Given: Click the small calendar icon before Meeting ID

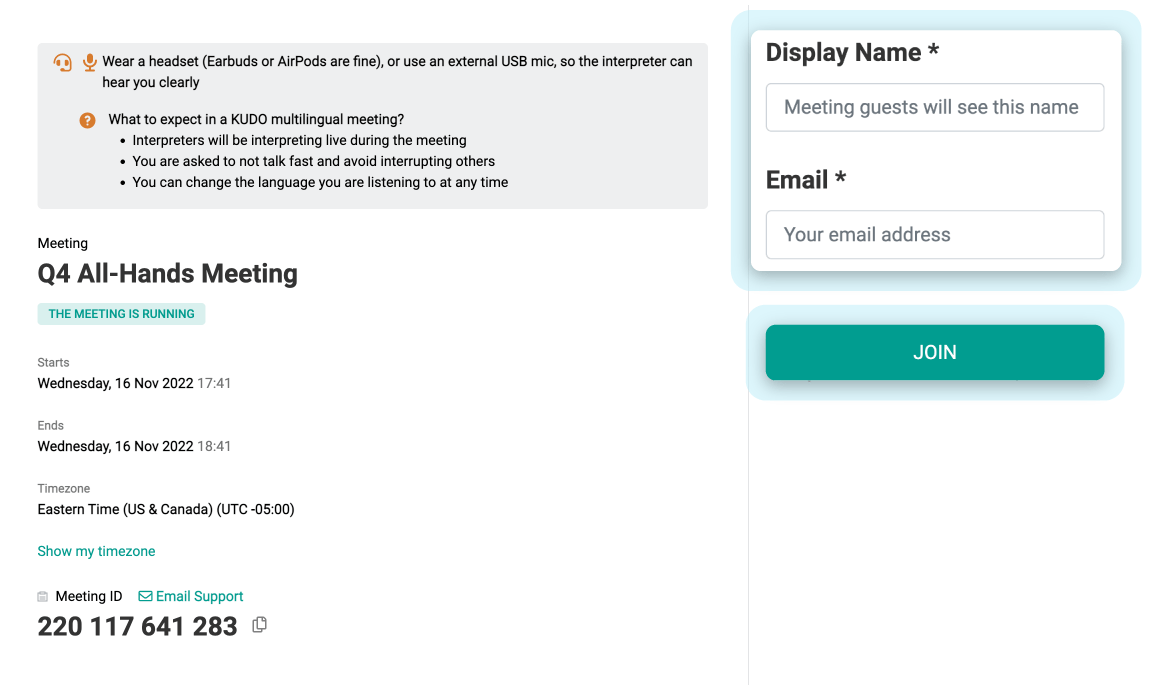Looking at the screenshot, I should pyautogui.click(x=41, y=595).
